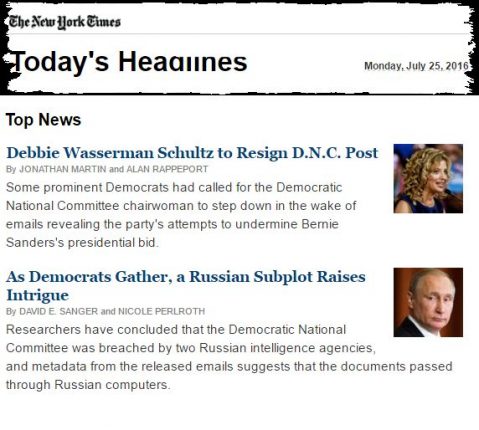Click the Monday, July 25, 2016 date
Viewport: 479px width, 430px height.
(416, 66)
